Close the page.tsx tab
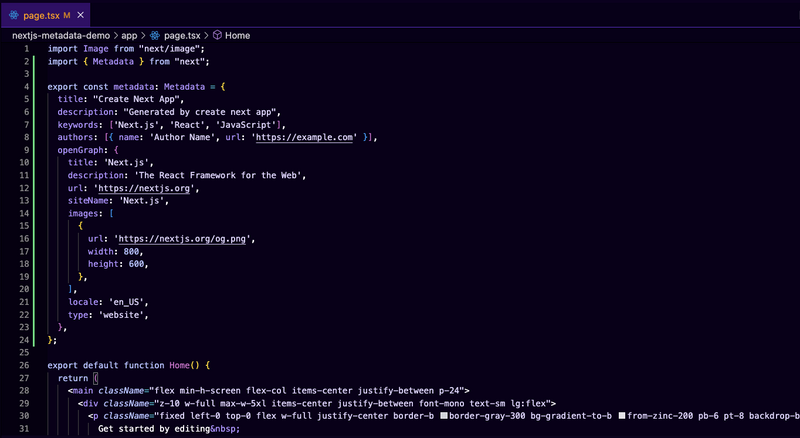Image resolution: width=800 pixels, height=438 pixels. (80, 15)
